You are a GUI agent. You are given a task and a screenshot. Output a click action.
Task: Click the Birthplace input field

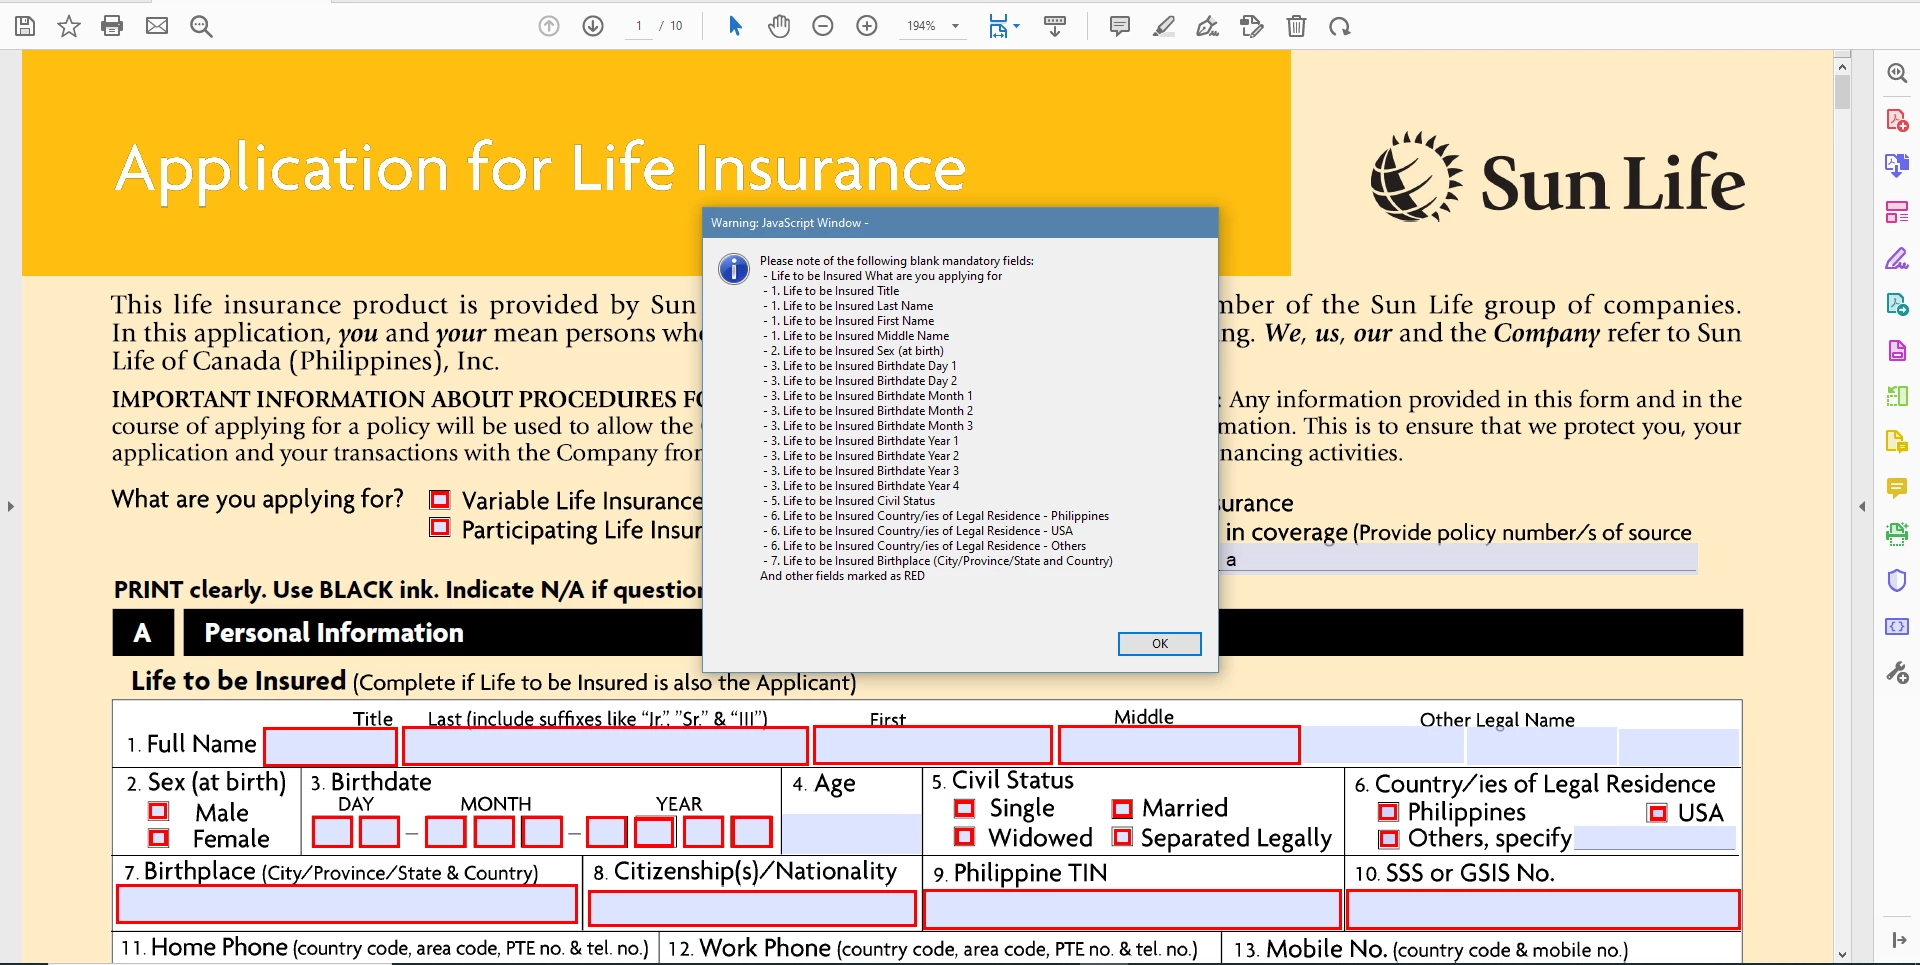(347, 905)
